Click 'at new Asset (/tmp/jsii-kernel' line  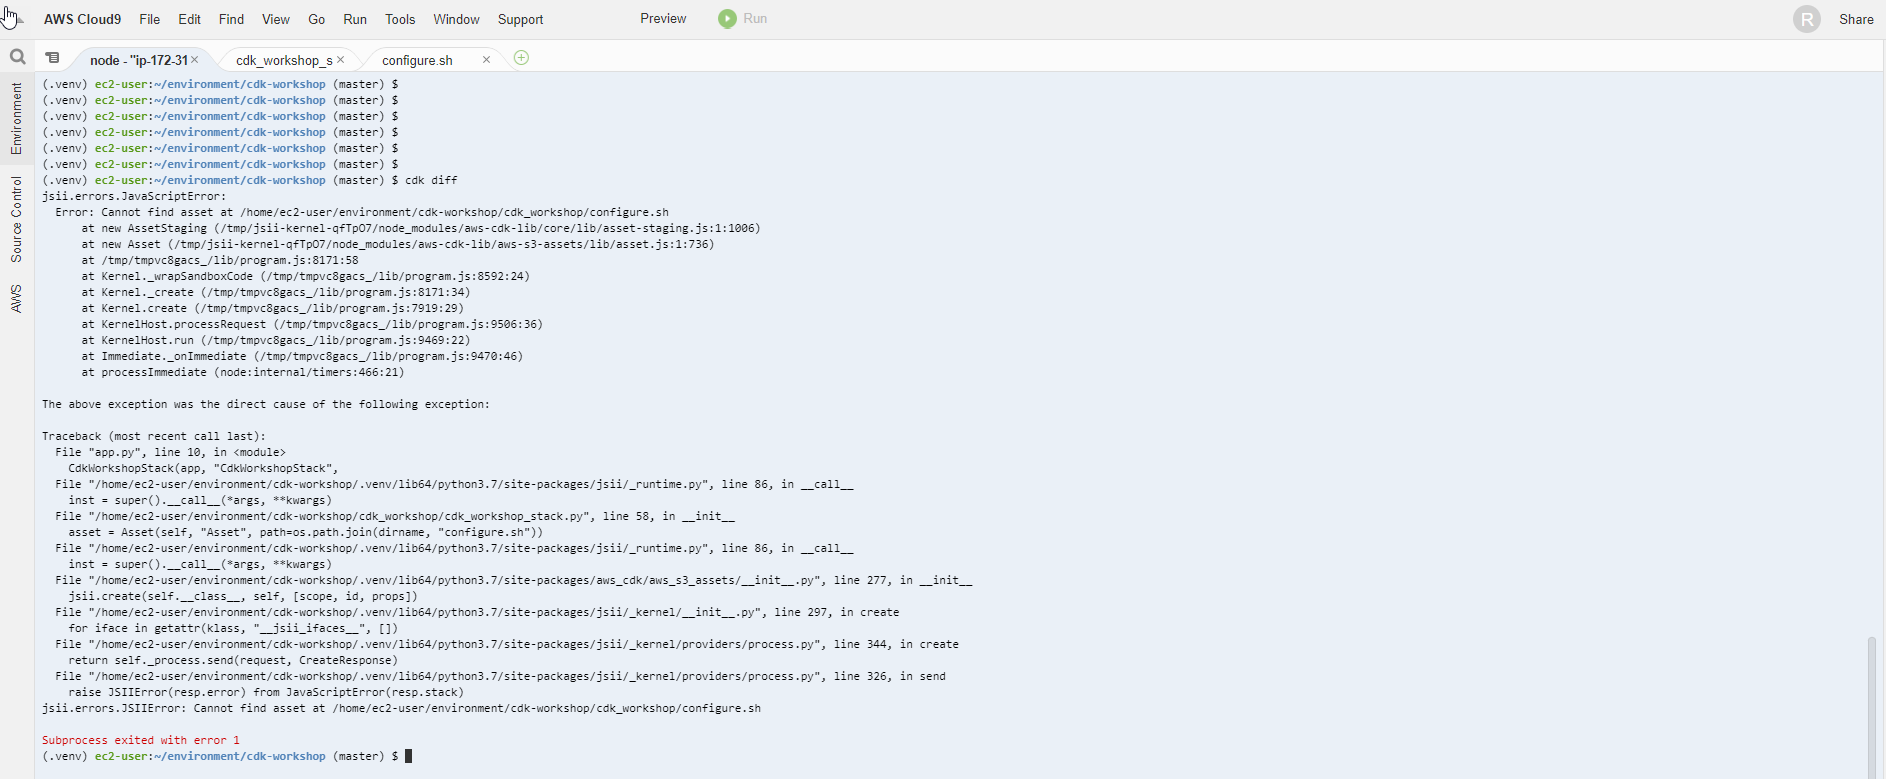(398, 244)
